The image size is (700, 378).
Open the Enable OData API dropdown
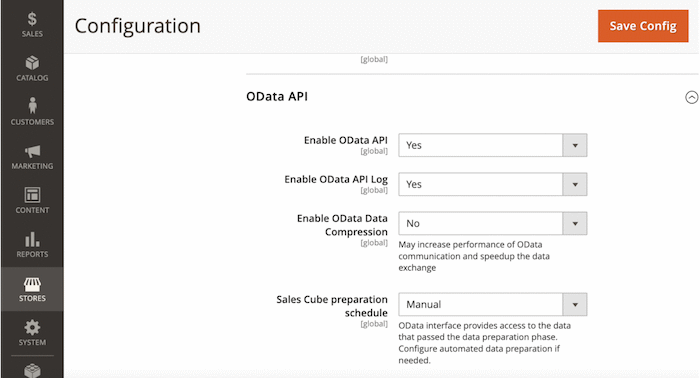coord(492,145)
